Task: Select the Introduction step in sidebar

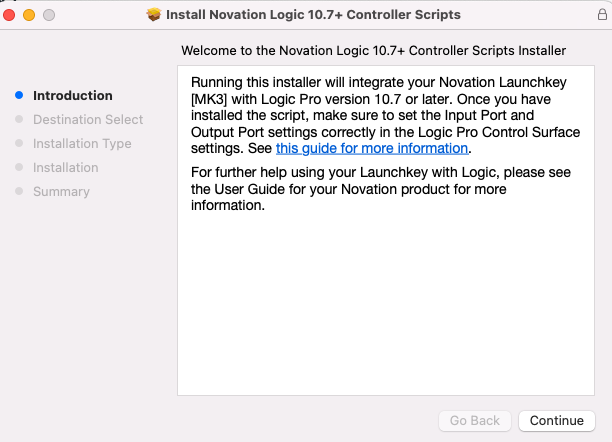Action: (73, 96)
